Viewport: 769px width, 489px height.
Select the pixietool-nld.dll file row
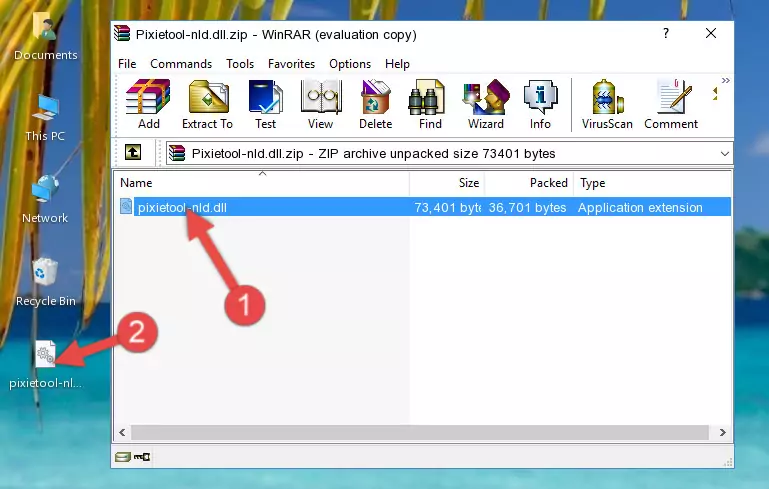423,207
